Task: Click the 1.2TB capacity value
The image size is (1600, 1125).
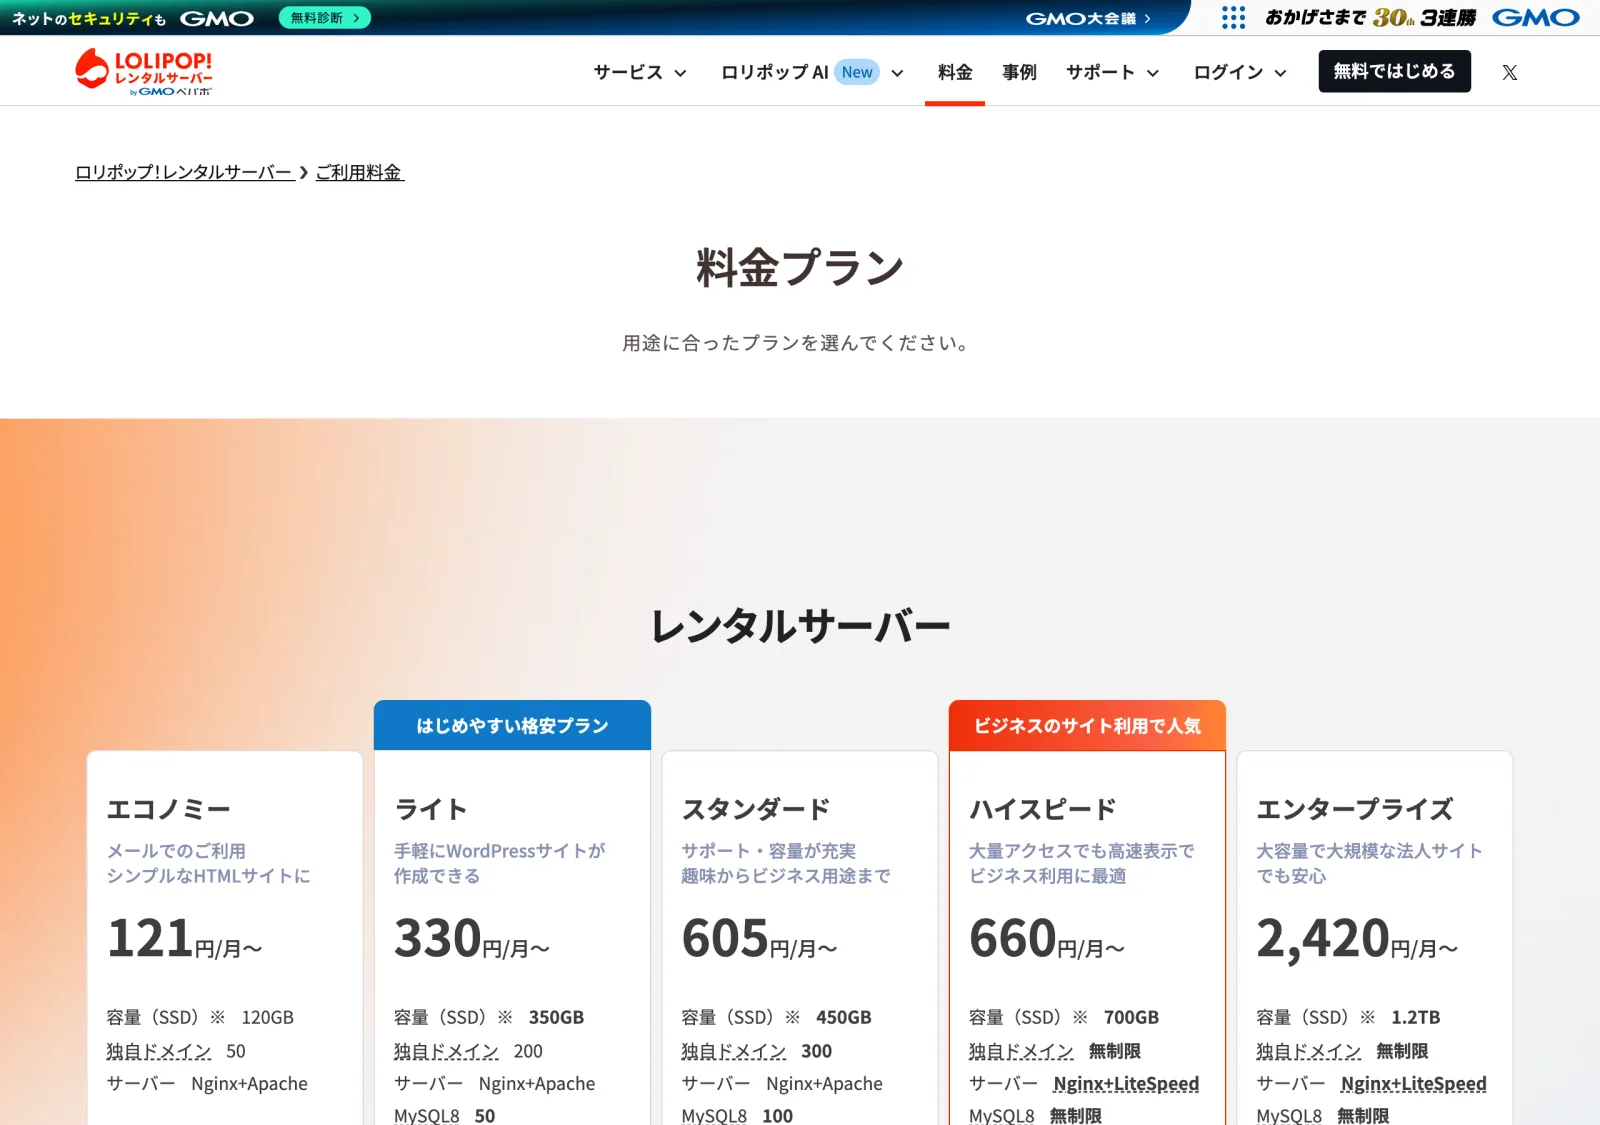Action: coord(1416,1017)
